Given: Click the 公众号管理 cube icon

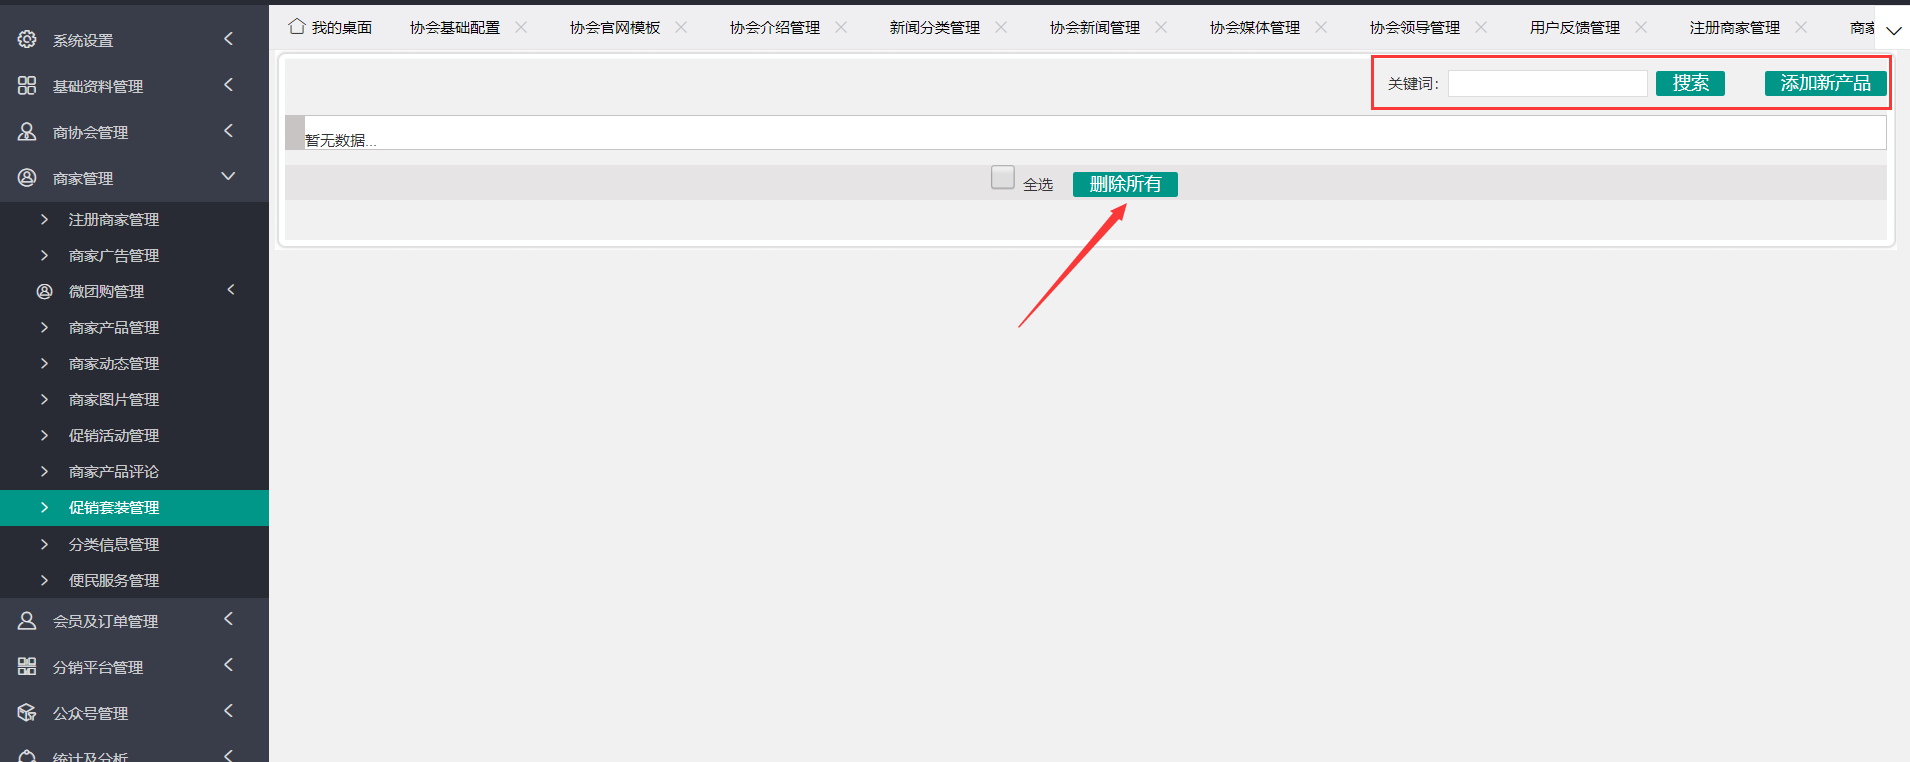Looking at the screenshot, I should pyautogui.click(x=27, y=713).
